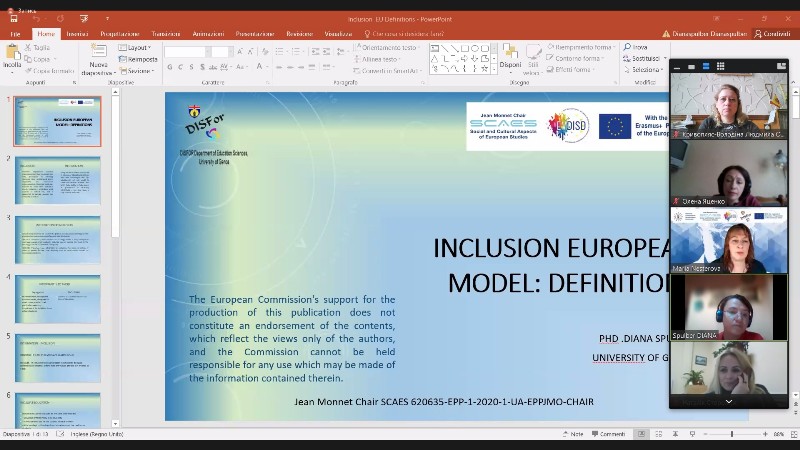Increase list indent level
Image resolution: width=800 pixels, height=450 pixels.
click(x=327, y=52)
